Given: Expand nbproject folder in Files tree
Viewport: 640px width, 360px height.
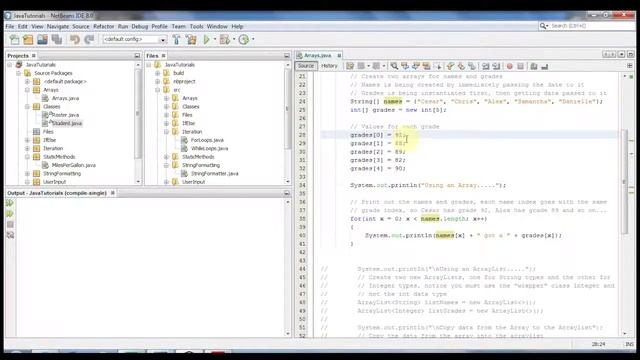Looking at the screenshot, I should click(158, 81).
